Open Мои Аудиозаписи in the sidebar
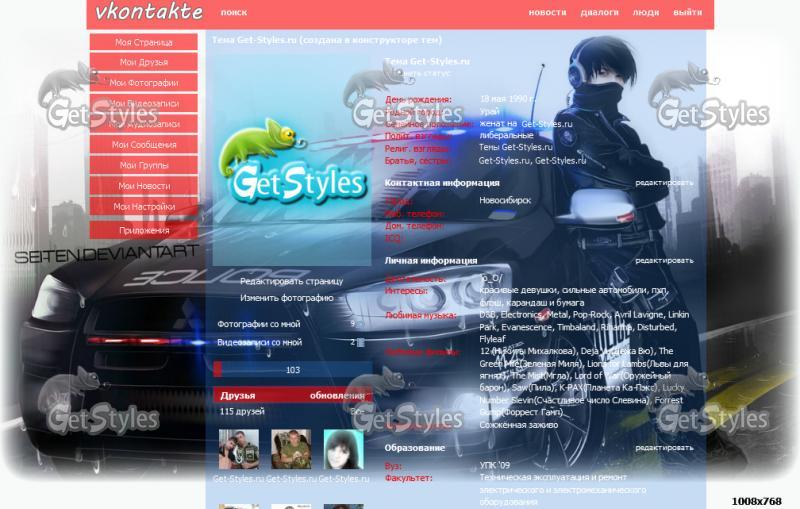Image resolution: width=800 pixels, height=509 pixels. (x=143, y=124)
